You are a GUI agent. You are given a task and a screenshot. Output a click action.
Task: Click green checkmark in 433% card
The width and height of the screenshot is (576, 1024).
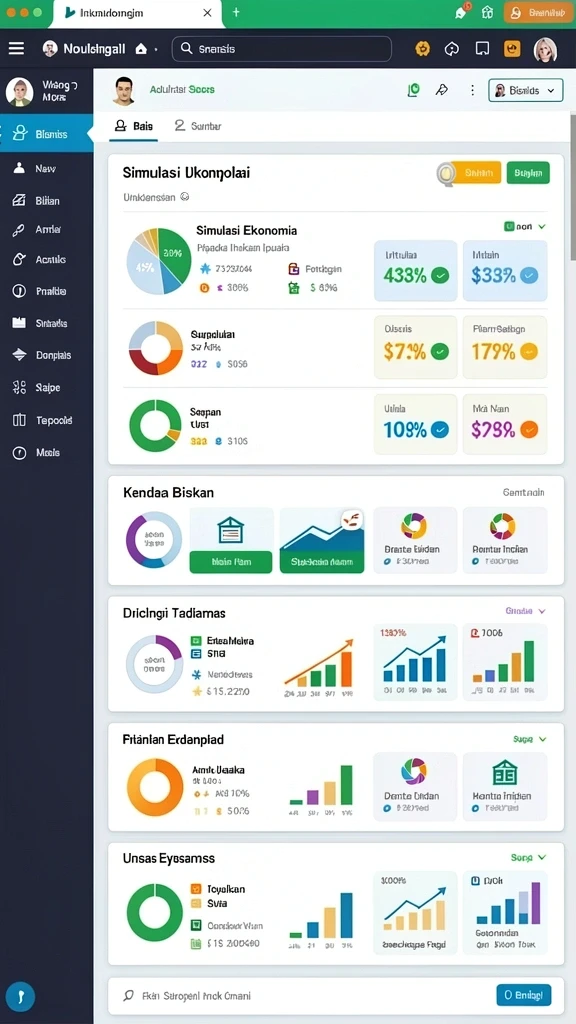pyautogui.click(x=441, y=276)
